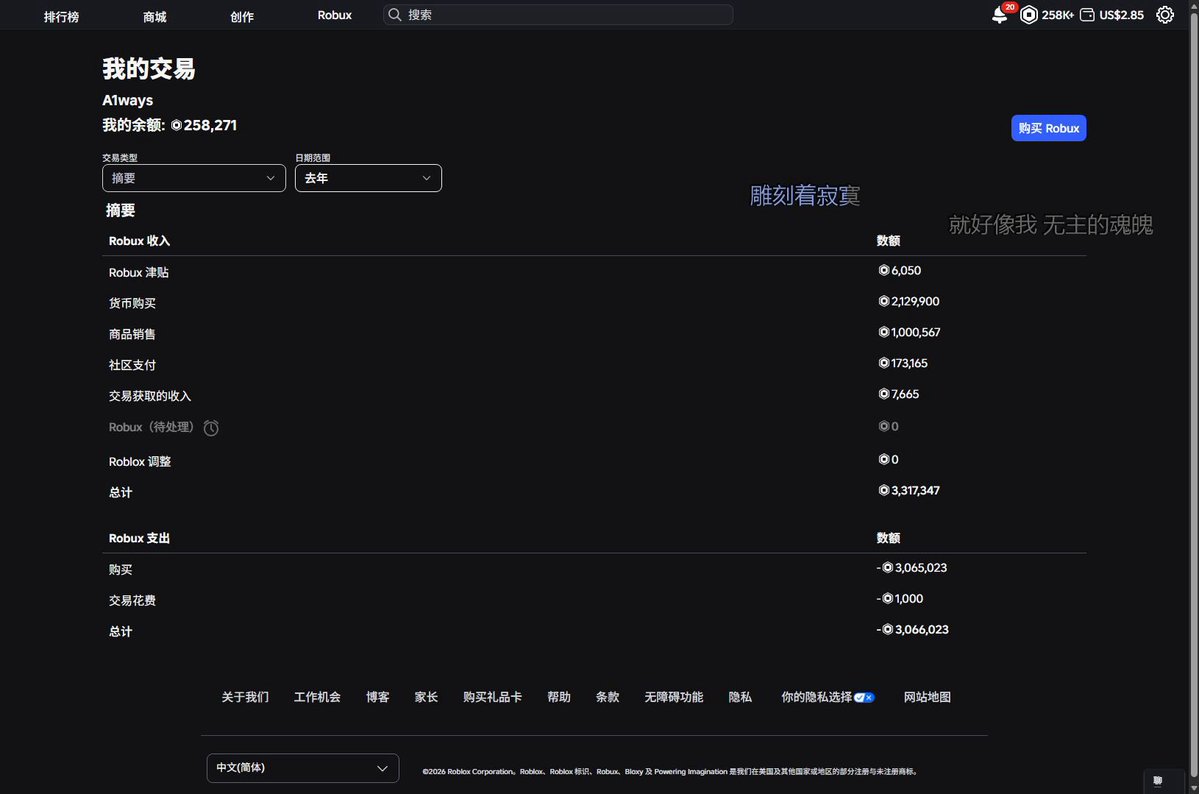Click the balance value 258,271
Screen dimensions: 1199x794
pyautogui.click(x=210, y=125)
